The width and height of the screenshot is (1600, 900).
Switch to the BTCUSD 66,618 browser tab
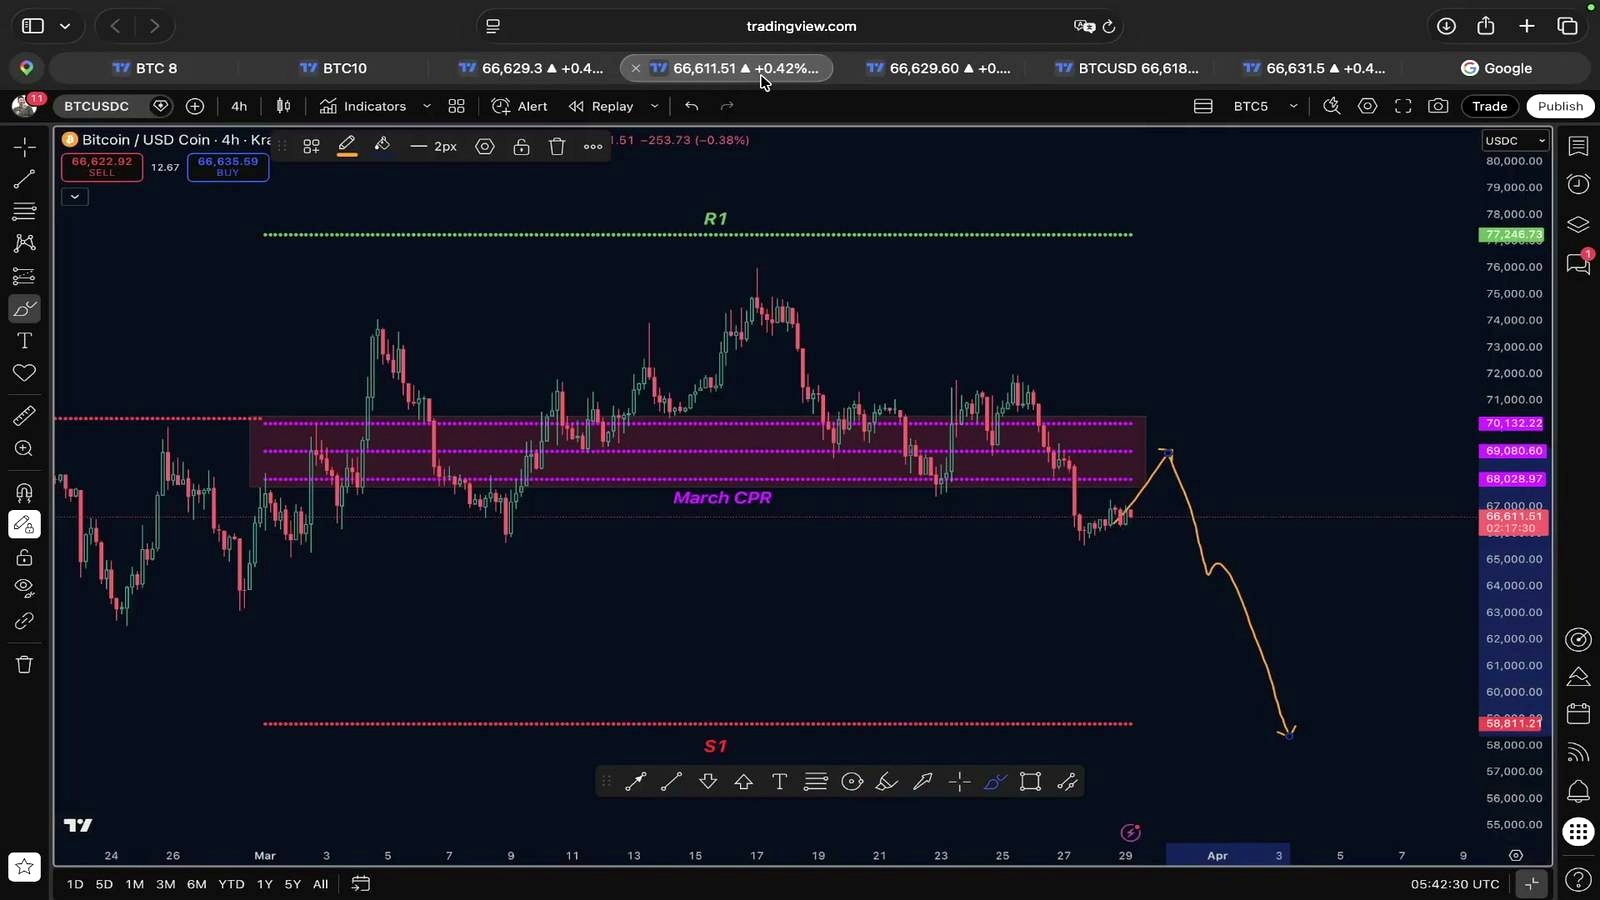[1127, 68]
